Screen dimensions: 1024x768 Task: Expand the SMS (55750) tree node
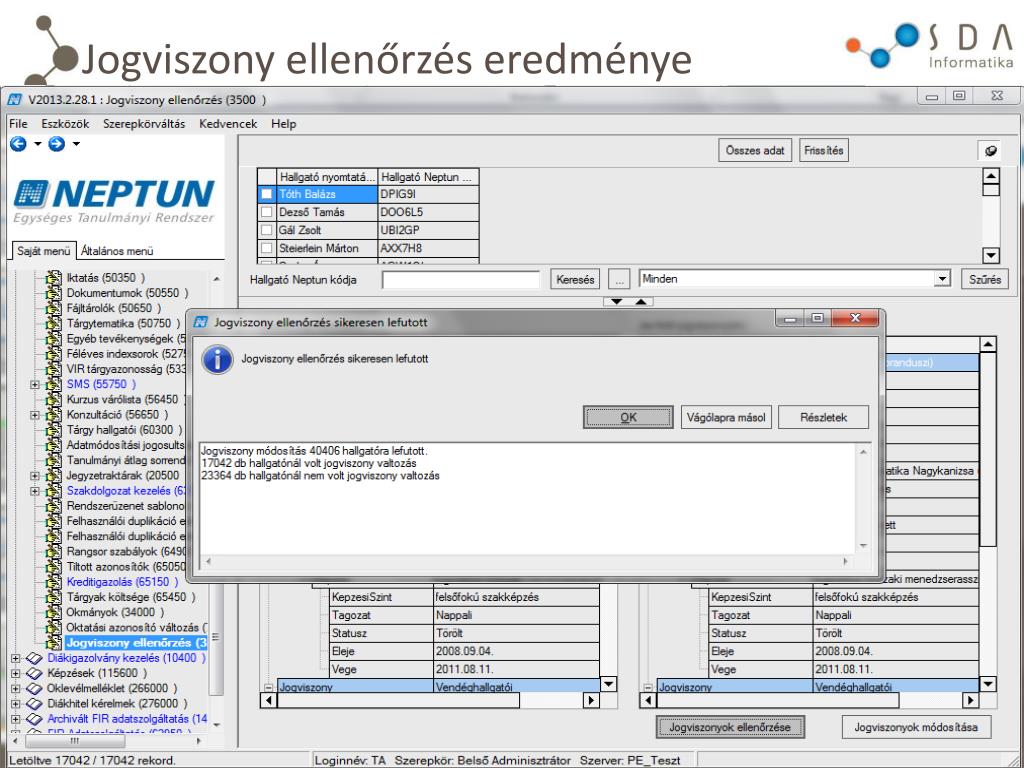(35, 385)
